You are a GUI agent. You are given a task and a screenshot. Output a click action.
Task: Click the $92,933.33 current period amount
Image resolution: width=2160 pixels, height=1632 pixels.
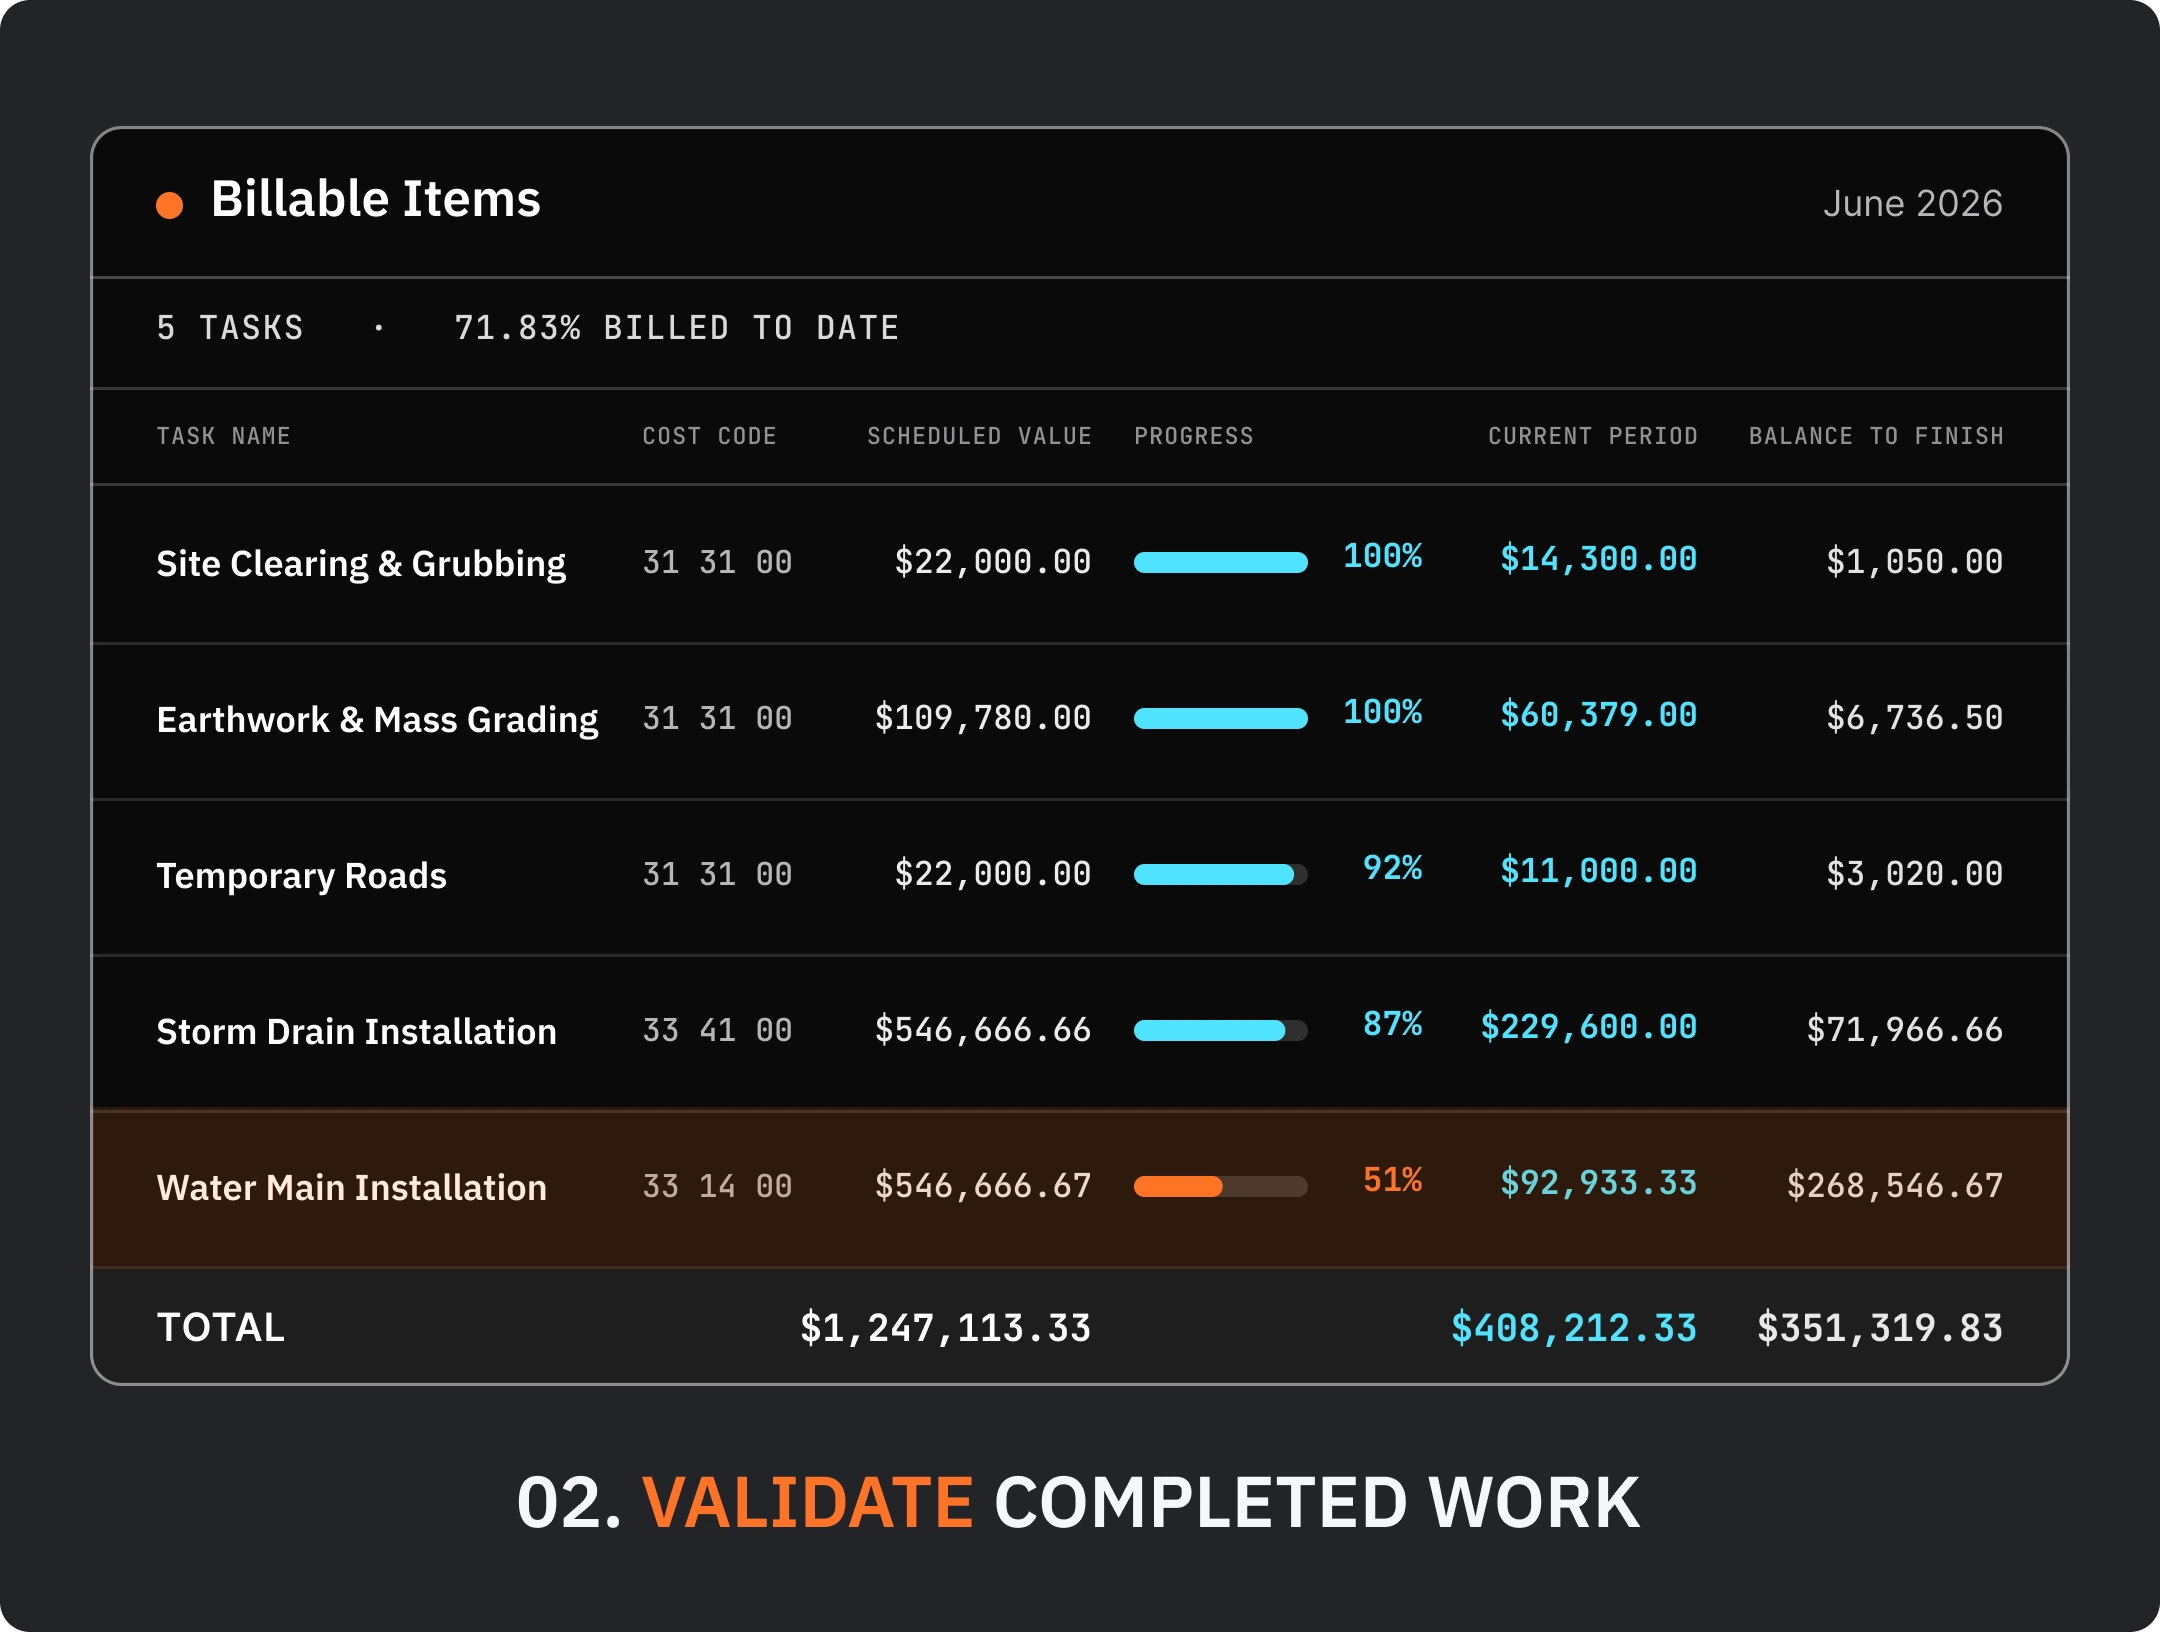[1598, 1183]
